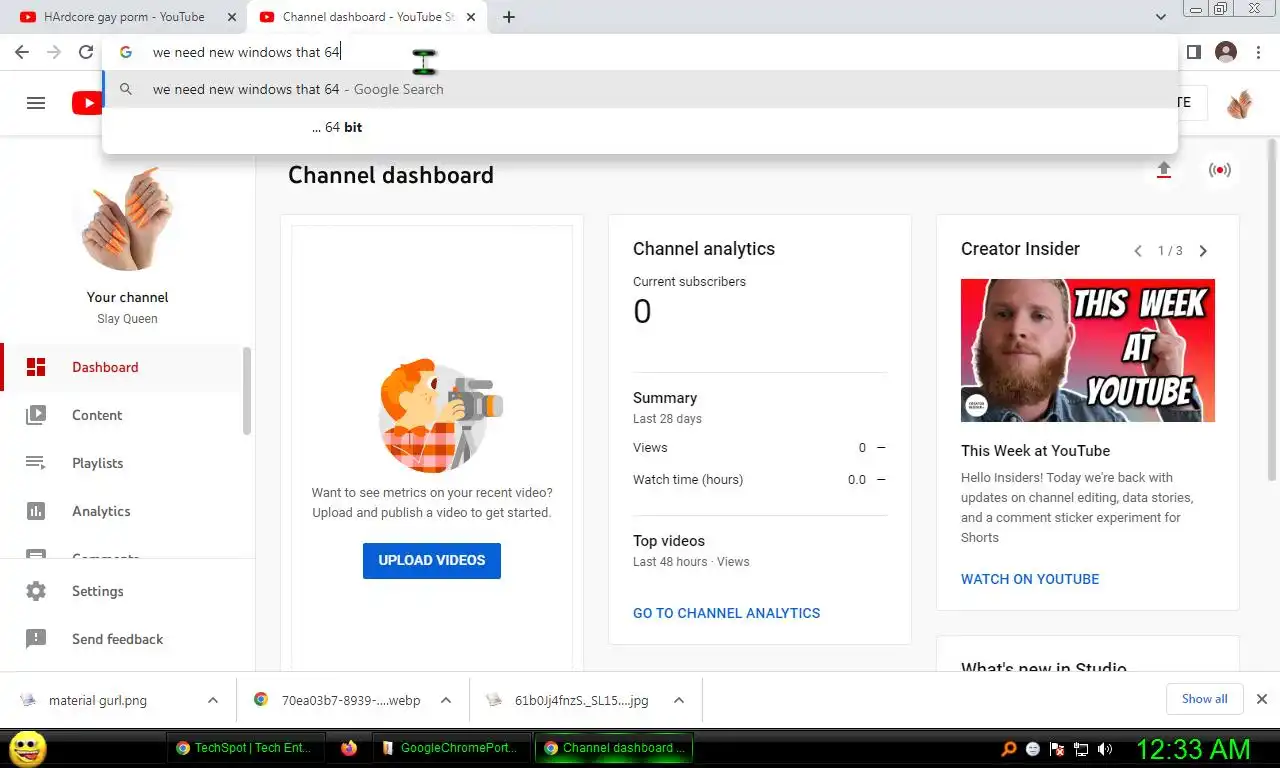Pick the Google Search suggestion row
The image size is (1280, 768).
[x=640, y=89]
